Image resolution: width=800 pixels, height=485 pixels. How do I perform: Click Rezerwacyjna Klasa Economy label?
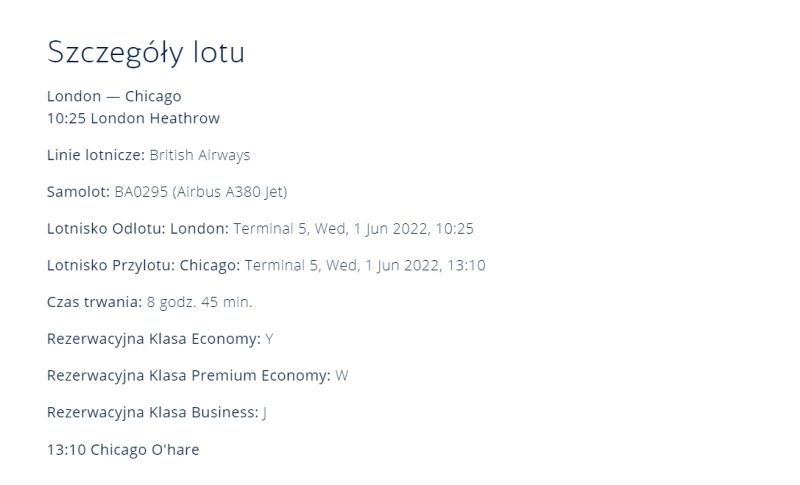coord(154,339)
